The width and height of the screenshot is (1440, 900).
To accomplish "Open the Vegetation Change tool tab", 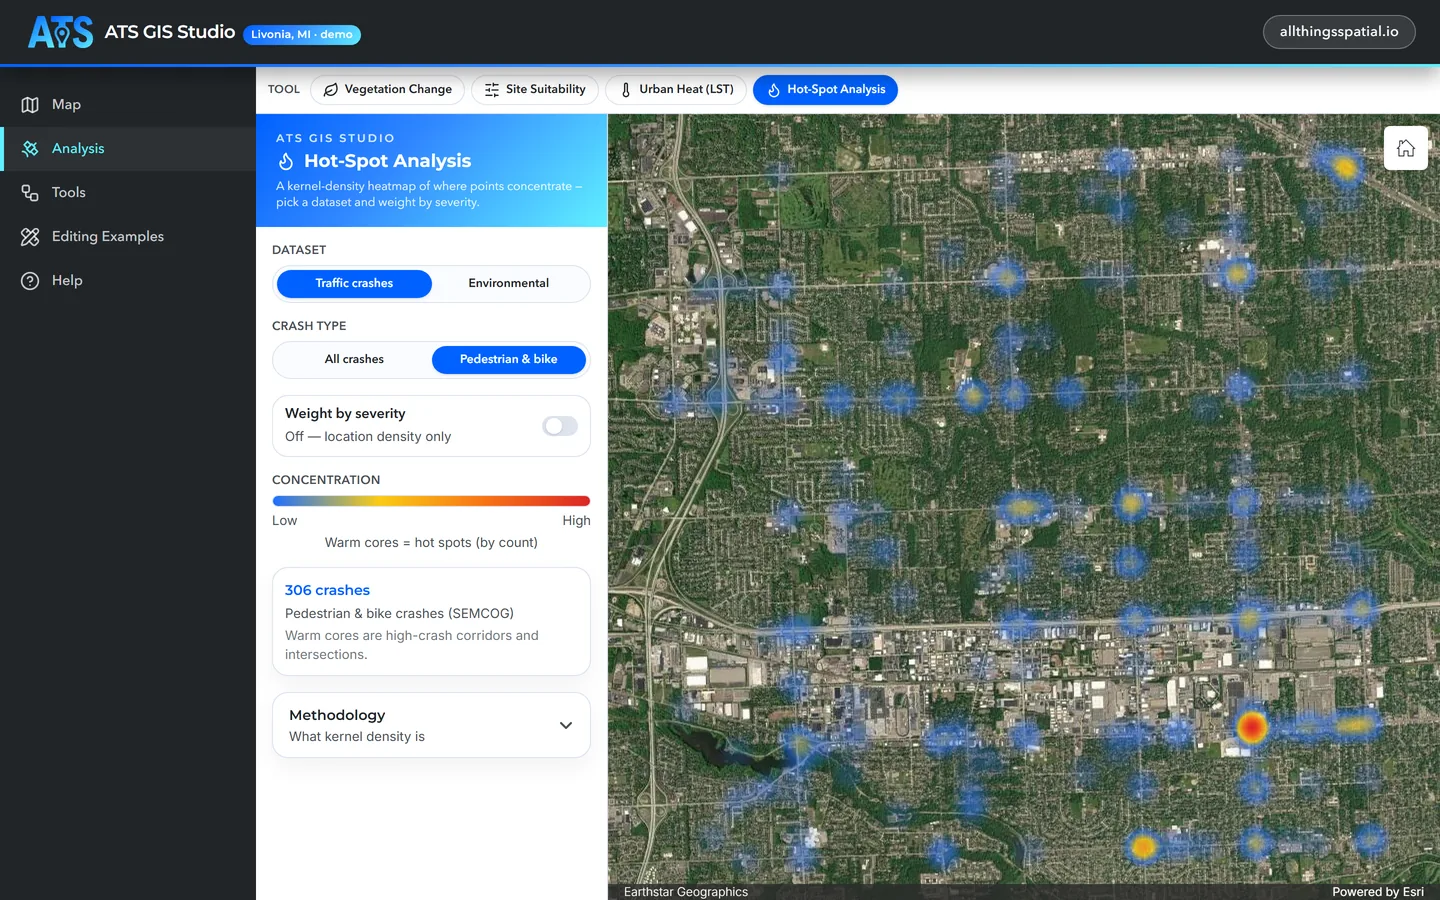I will coord(387,90).
